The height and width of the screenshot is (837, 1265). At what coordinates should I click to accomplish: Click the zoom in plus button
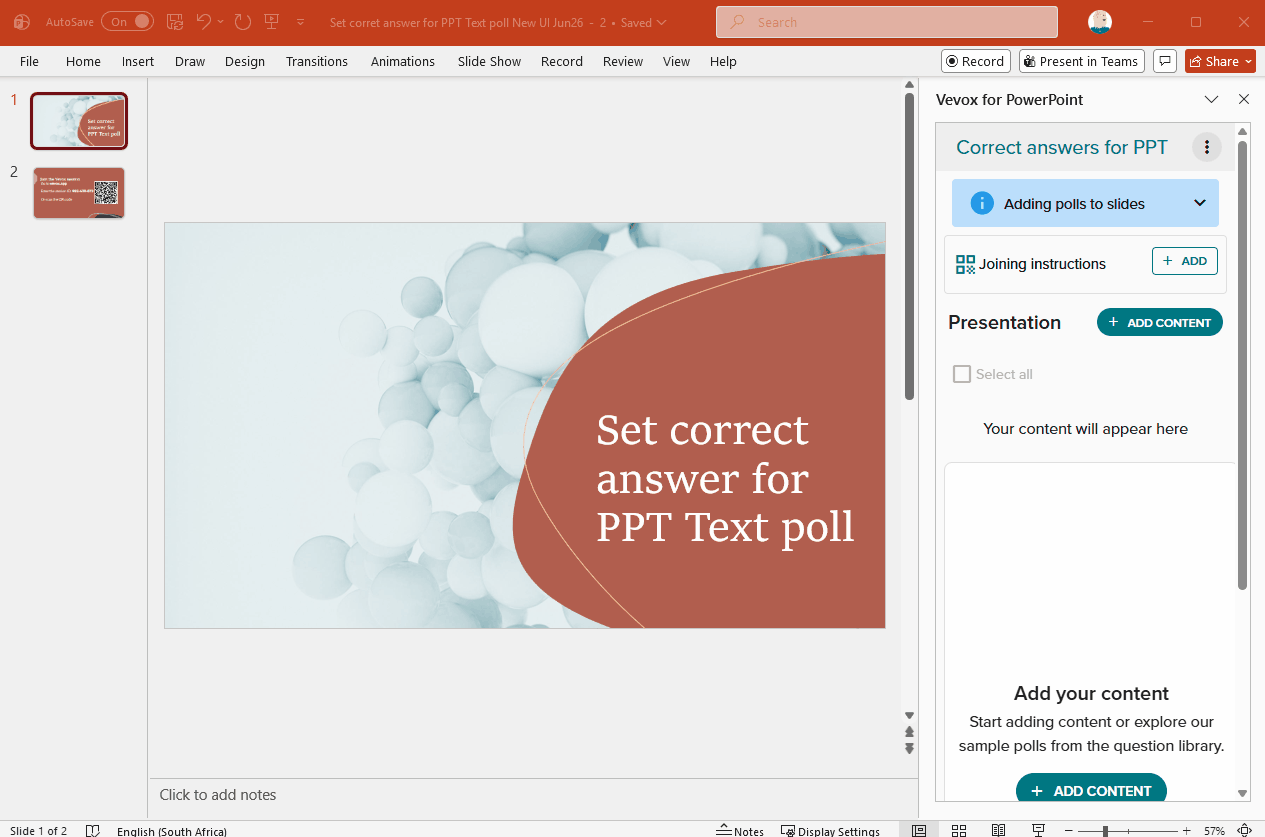1187,831
